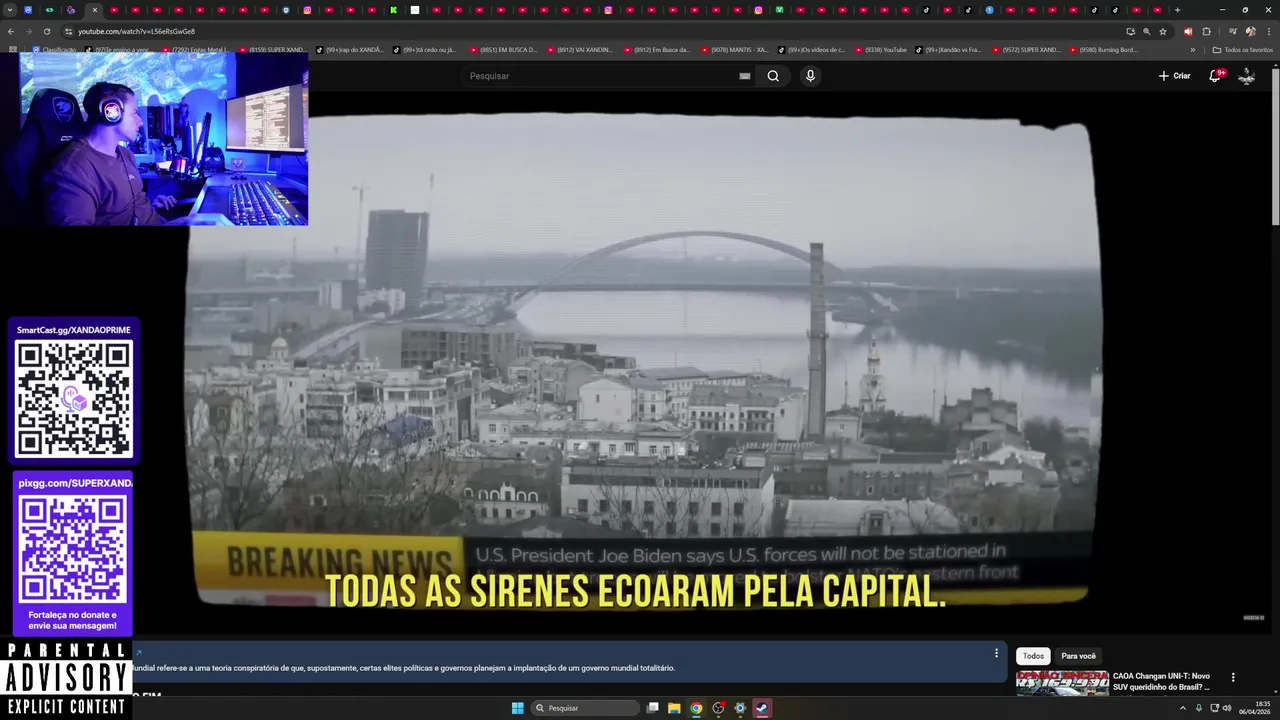
Task: Open Chrome profile avatar
Action: point(1250,31)
